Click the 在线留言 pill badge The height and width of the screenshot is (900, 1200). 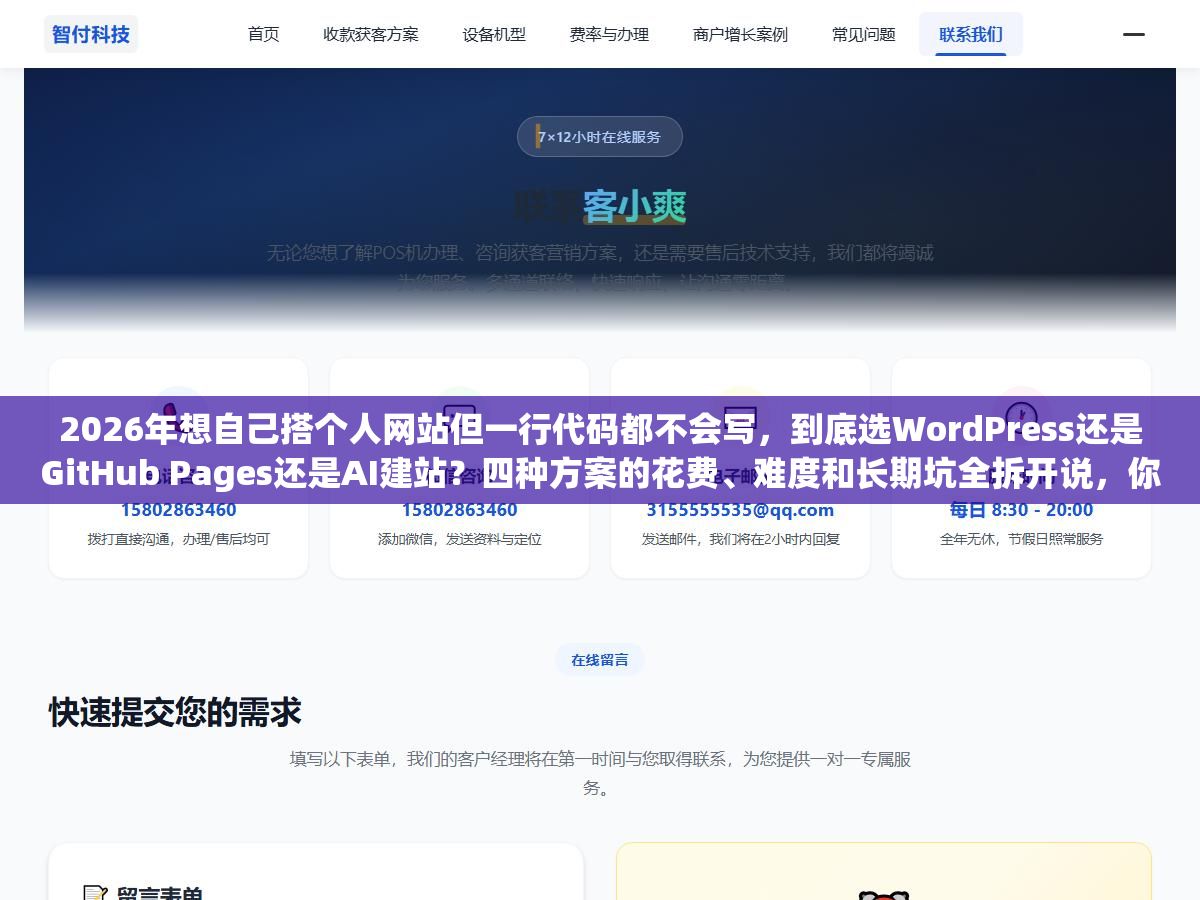point(600,660)
